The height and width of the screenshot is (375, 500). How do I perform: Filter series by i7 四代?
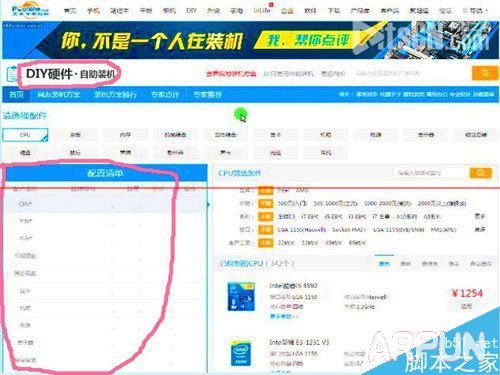coord(309,217)
